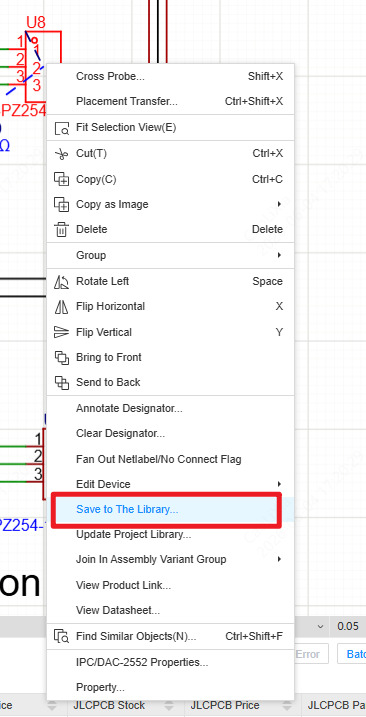Choose Update Project Library
The width and height of the screenshot is (366, 717).
click(x=170, y=534)
